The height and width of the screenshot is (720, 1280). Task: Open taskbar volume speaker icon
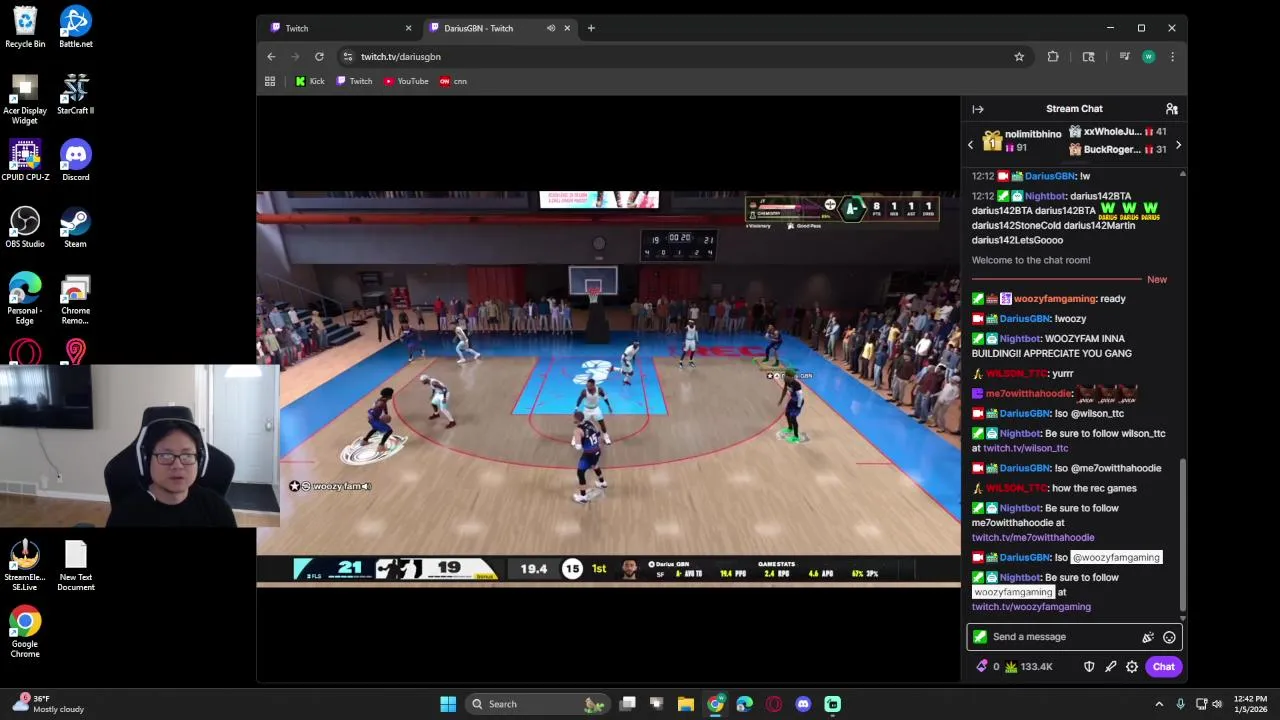[1218, 704]
